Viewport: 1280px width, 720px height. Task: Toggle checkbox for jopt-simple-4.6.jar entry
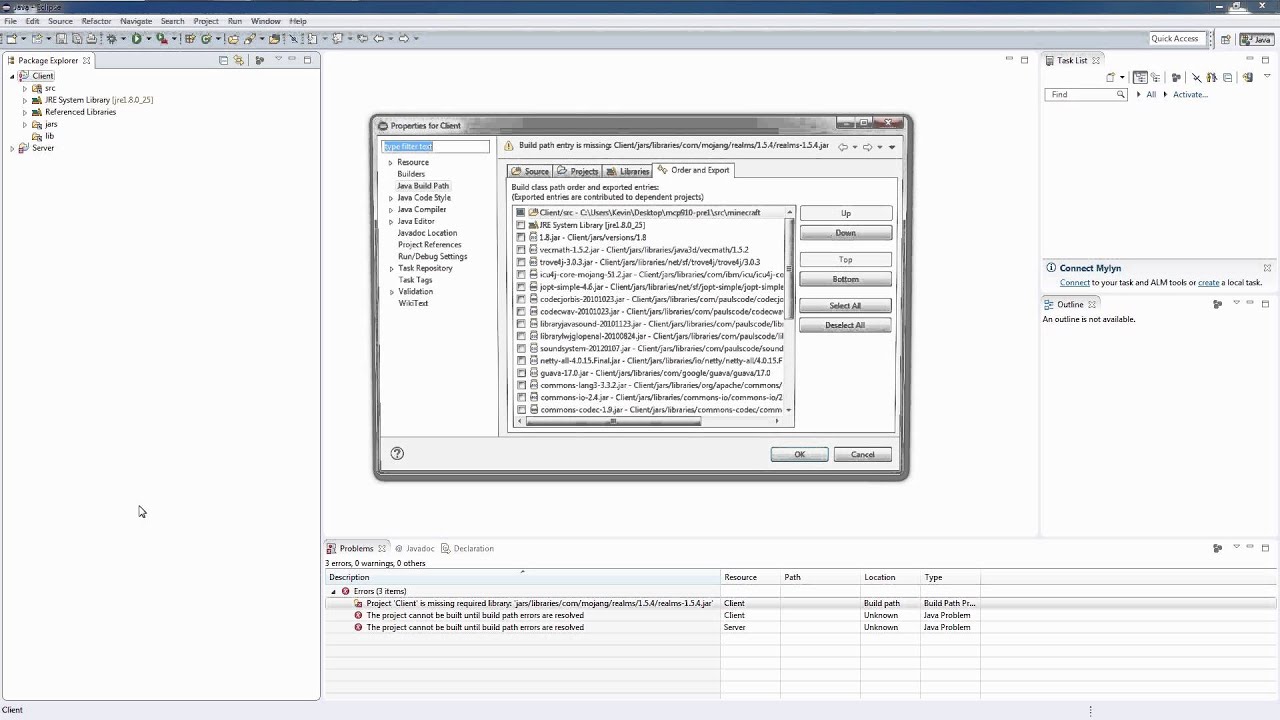pyautogui.click(x=521, y=287)
